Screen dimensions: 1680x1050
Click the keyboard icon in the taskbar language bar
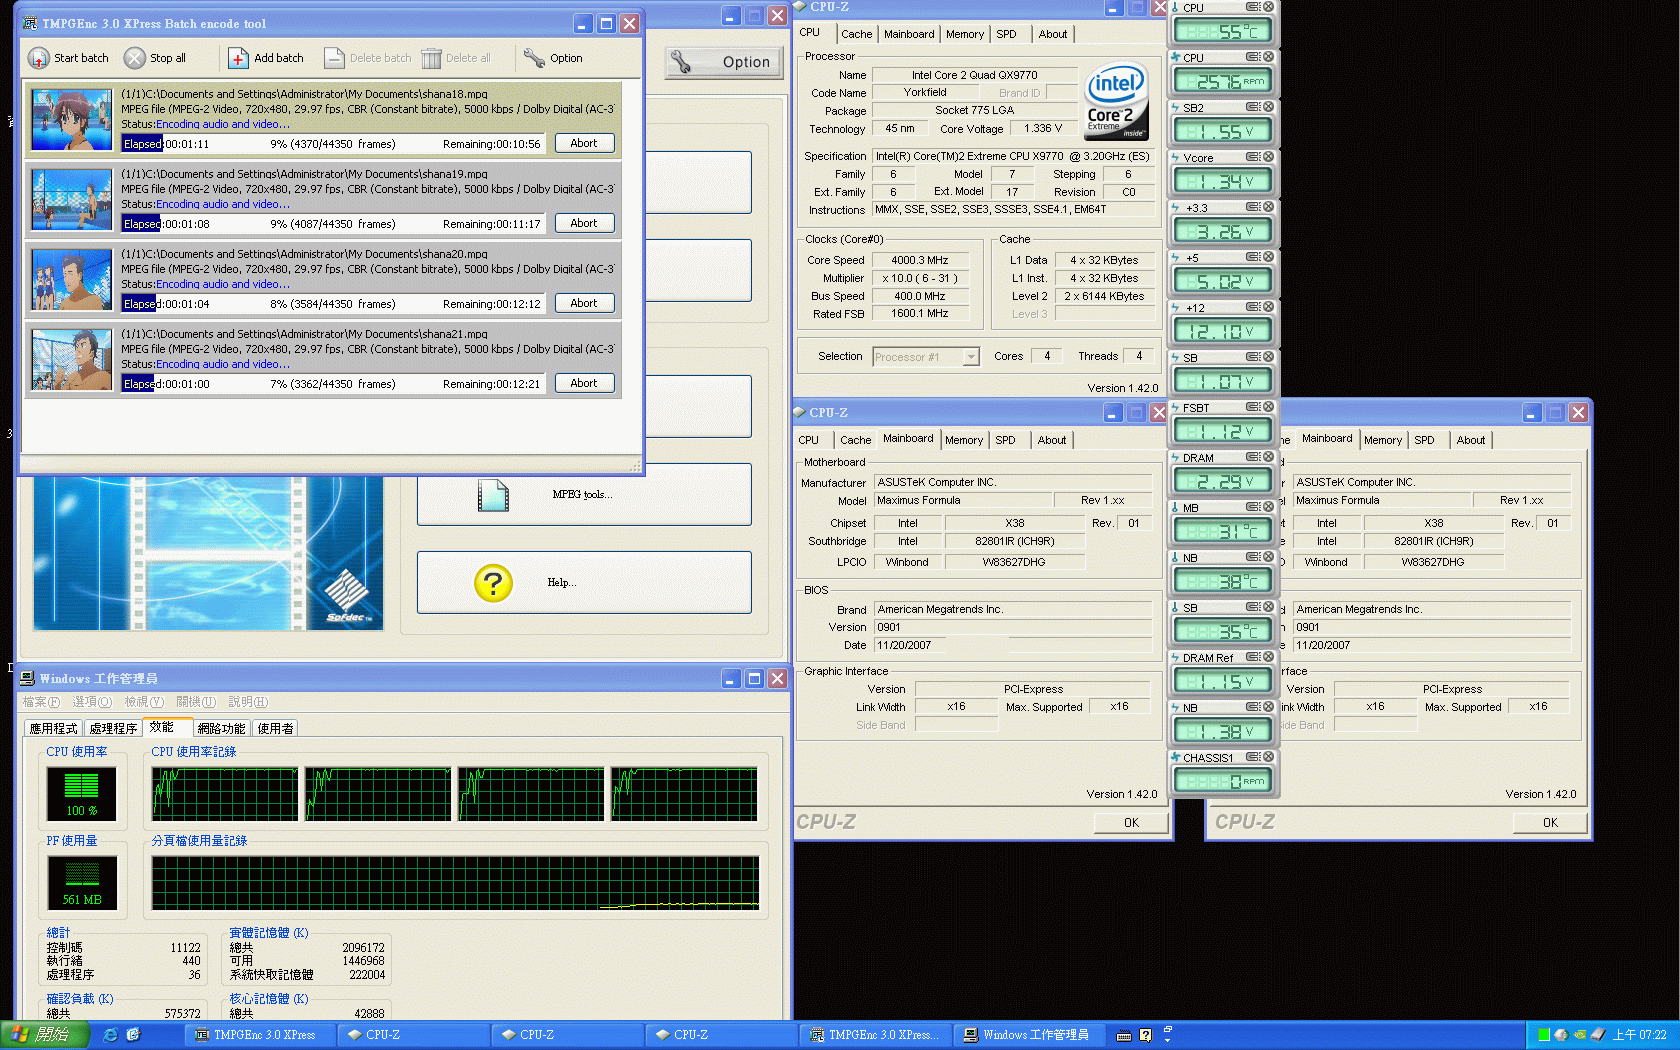(1123, 1035)
